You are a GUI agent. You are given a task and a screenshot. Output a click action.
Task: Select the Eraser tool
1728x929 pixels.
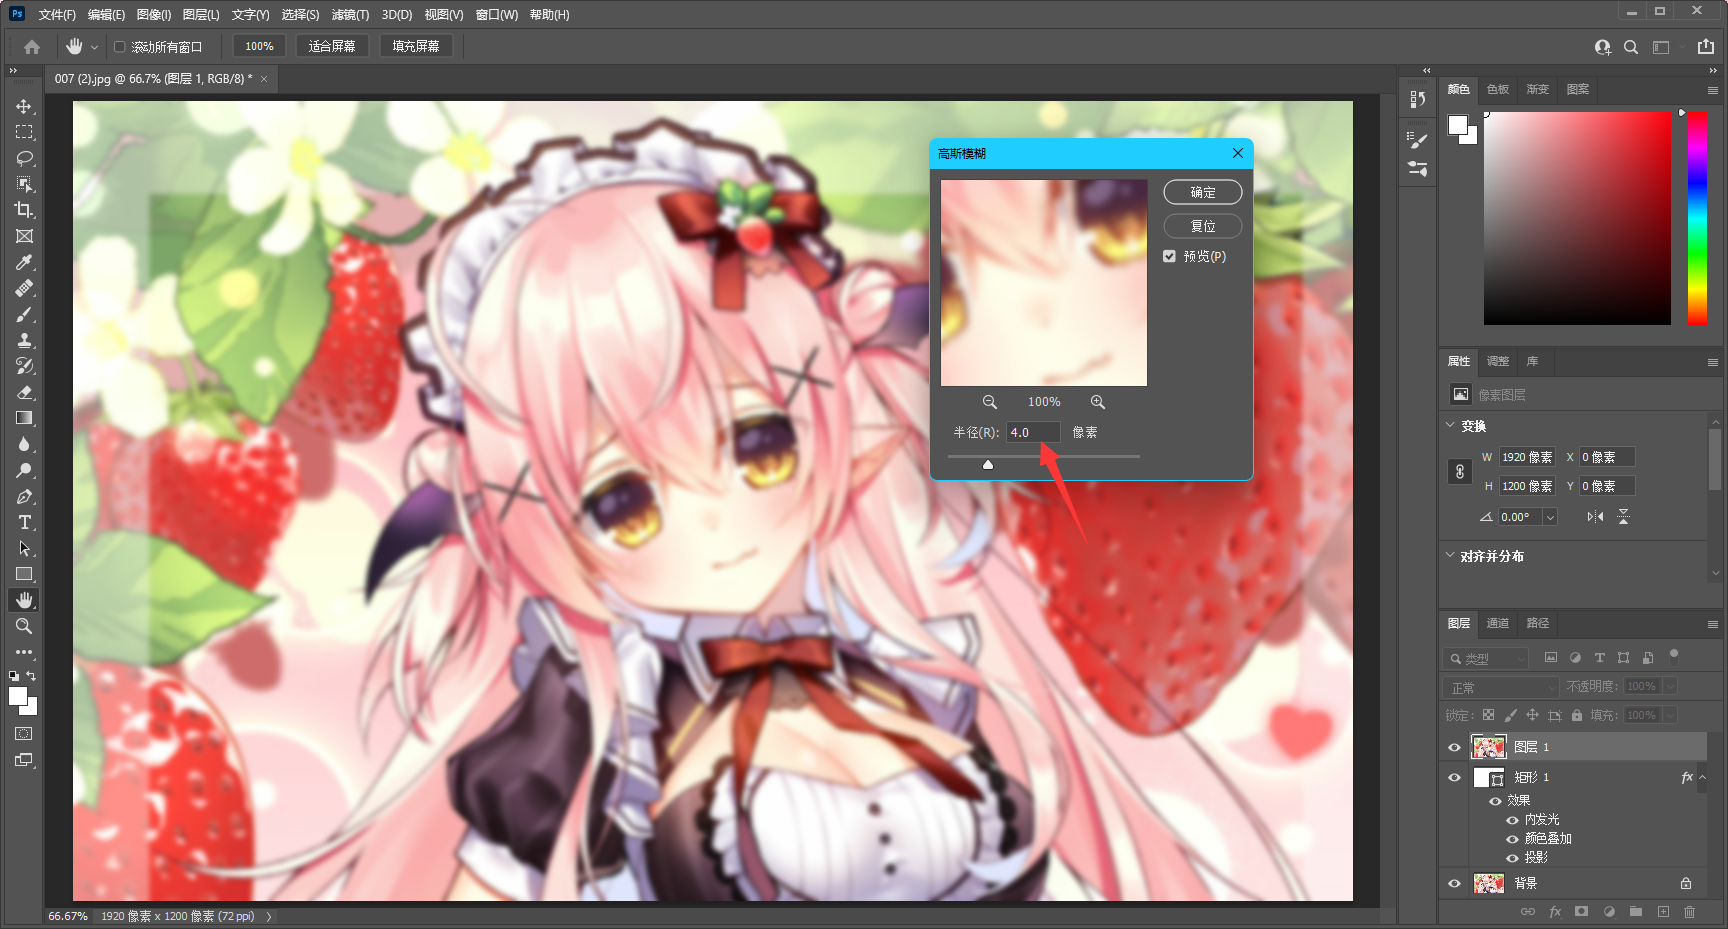[x=24, y=392]
